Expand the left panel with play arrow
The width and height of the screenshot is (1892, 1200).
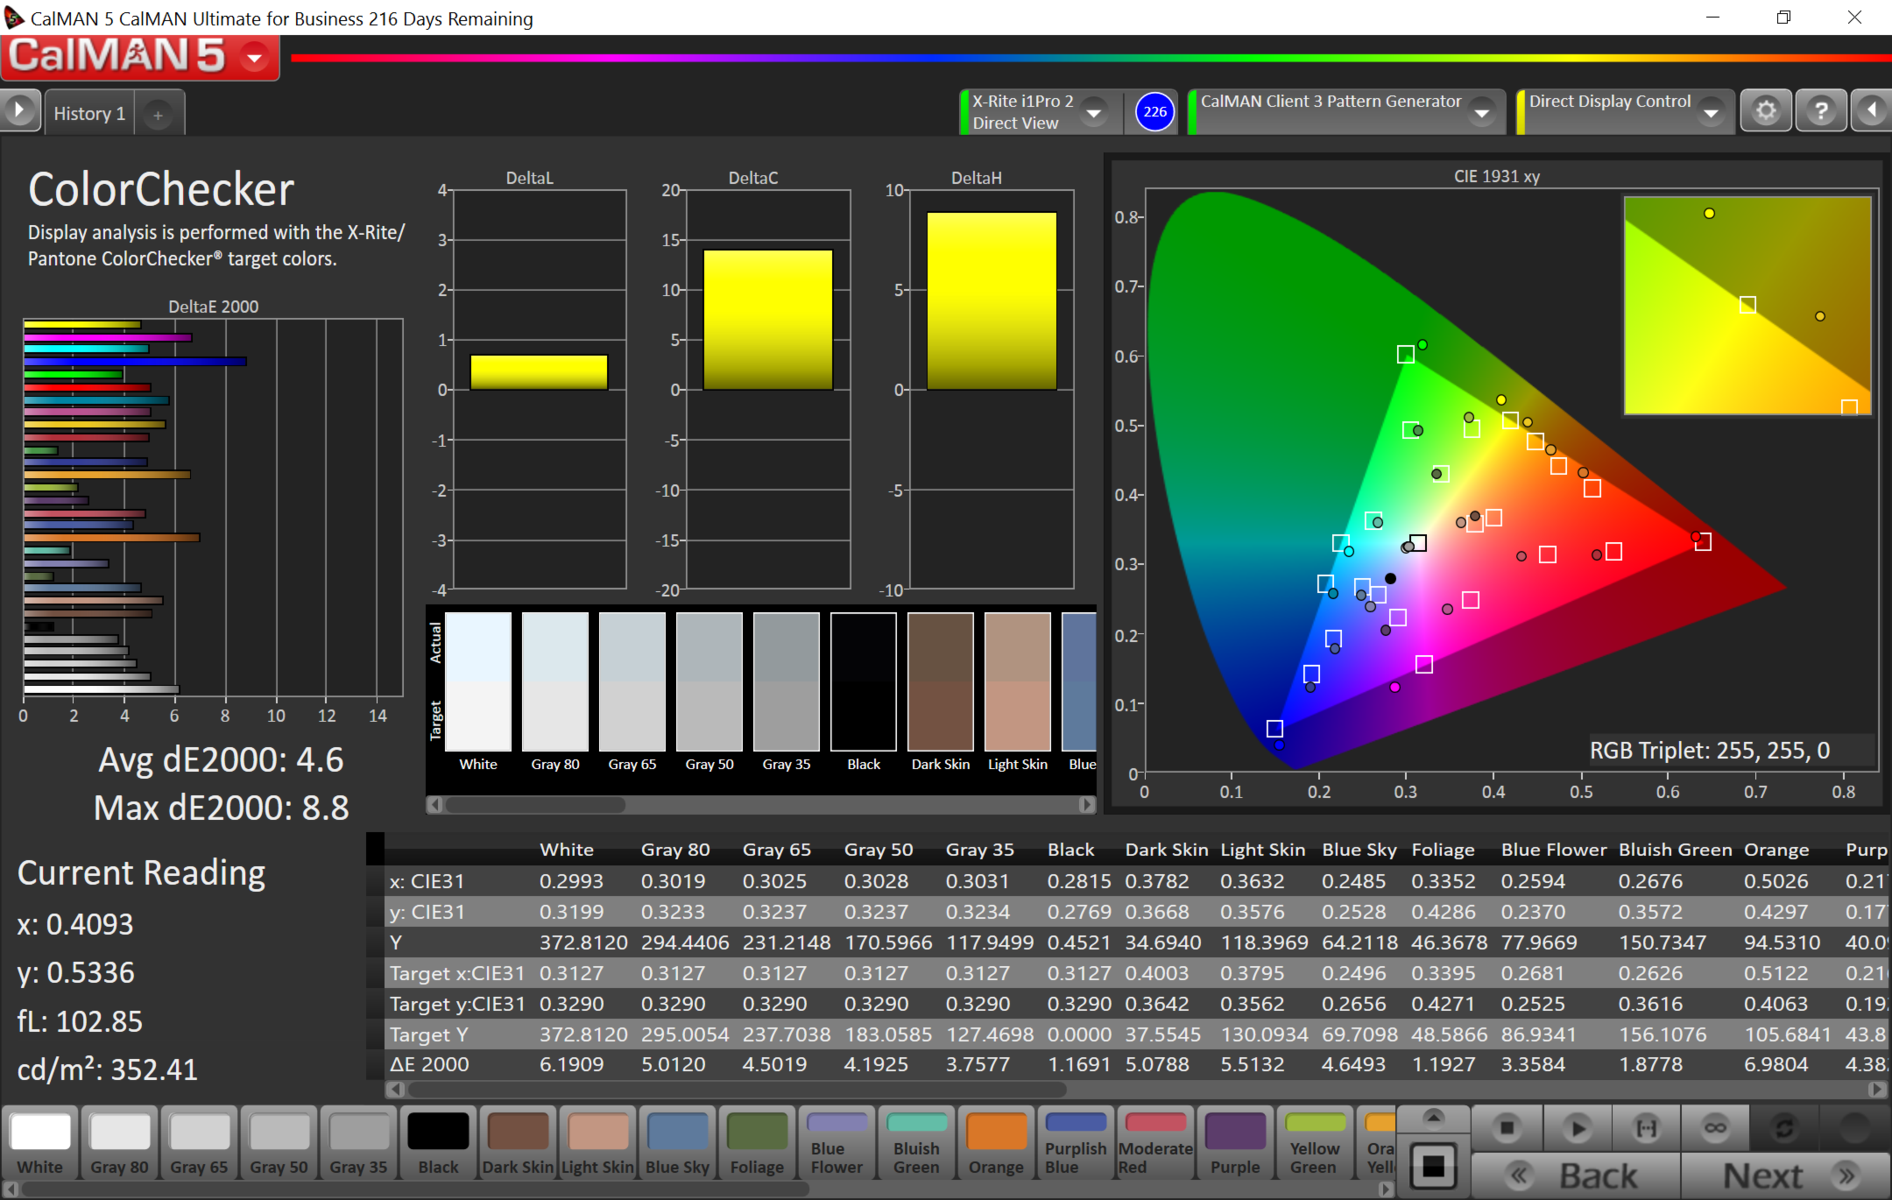(x=19, y=111)
